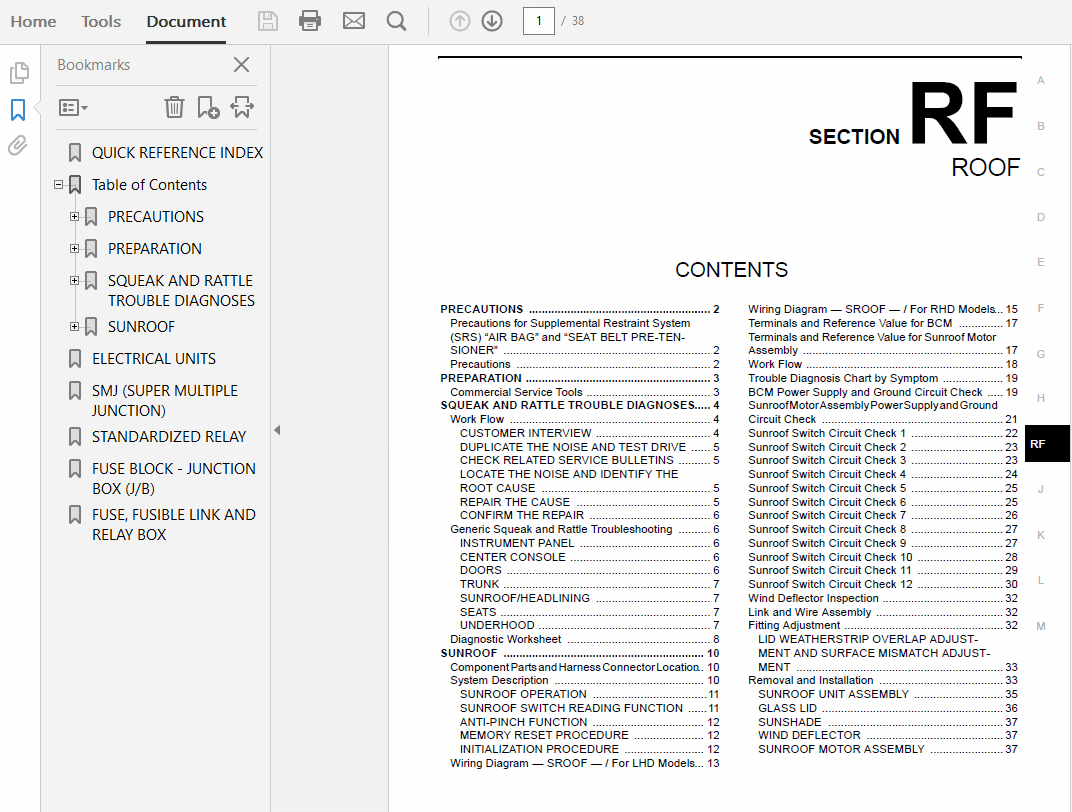Image resolution: width=1072 pixels, height=812 pixels.
Task: Expand the SUNROOF bookmark
Action: pyautogui.click(x=74, y=326)
